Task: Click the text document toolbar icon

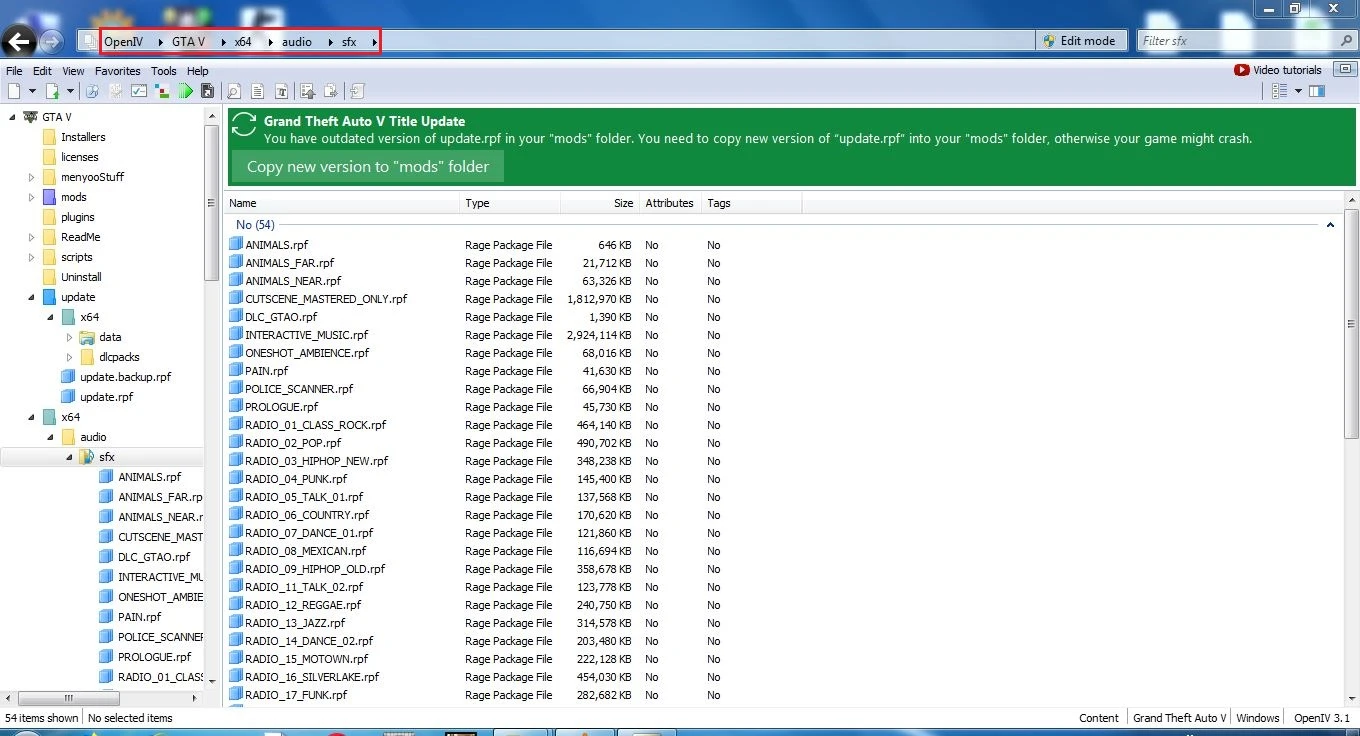Action: (257, 91)
